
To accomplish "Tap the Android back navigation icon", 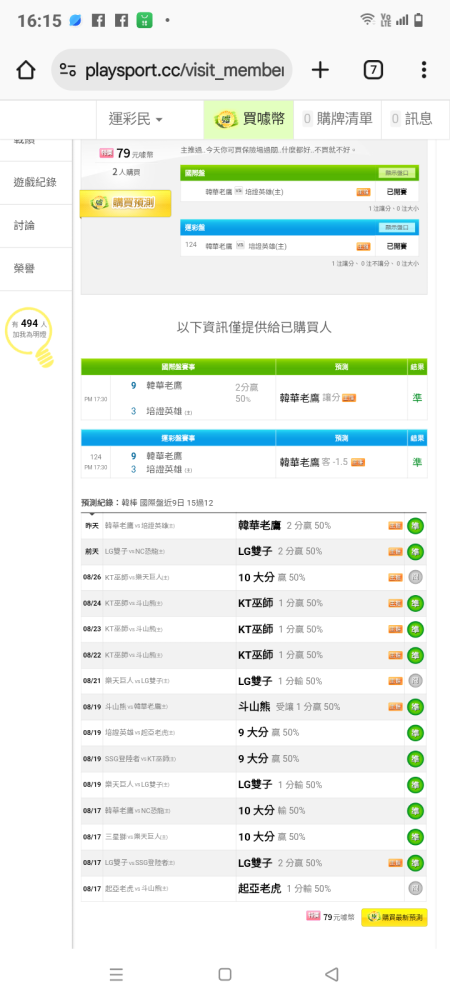I will pyautogui.click(x=331, y=974).
